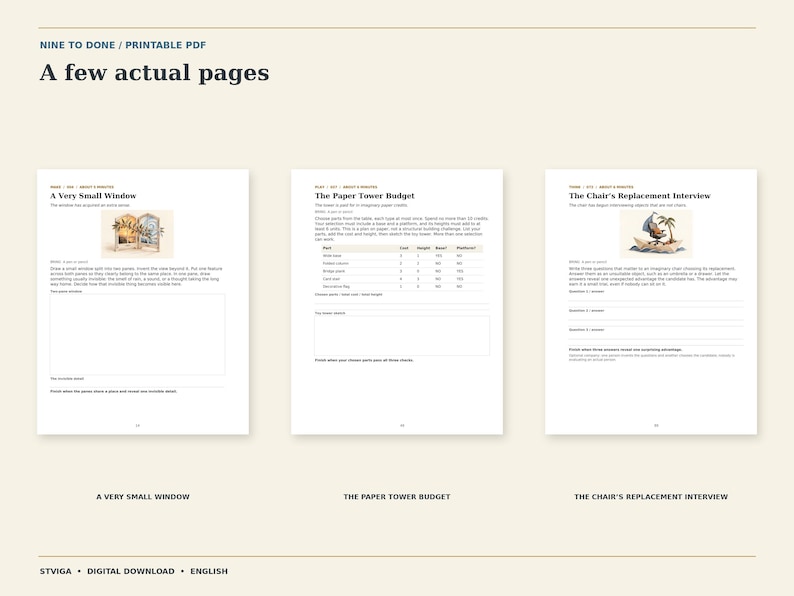This screenshot has height=596, width=794.
Task: Click the window illustration on the first page
Action: pyautogui.click(x=137, y=234)
